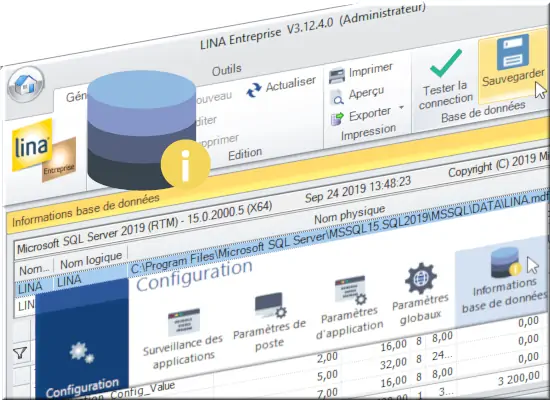This screenshot has width=550, height=400.
Task: Select the Nom logique column header
Action: [x=91, y=260]
